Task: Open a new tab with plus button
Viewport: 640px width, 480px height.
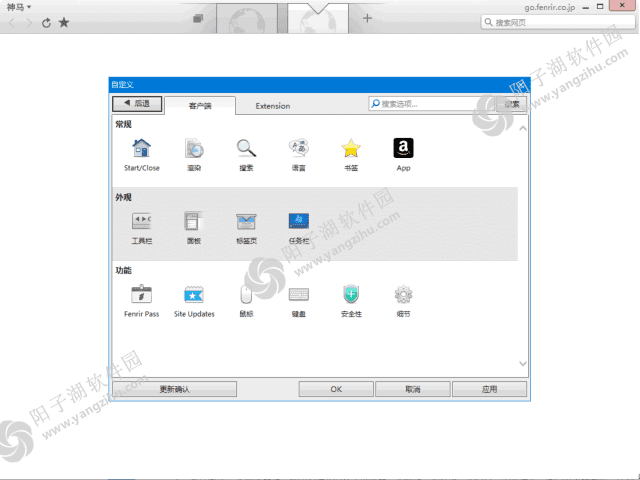Action: (x=367, y=18)
